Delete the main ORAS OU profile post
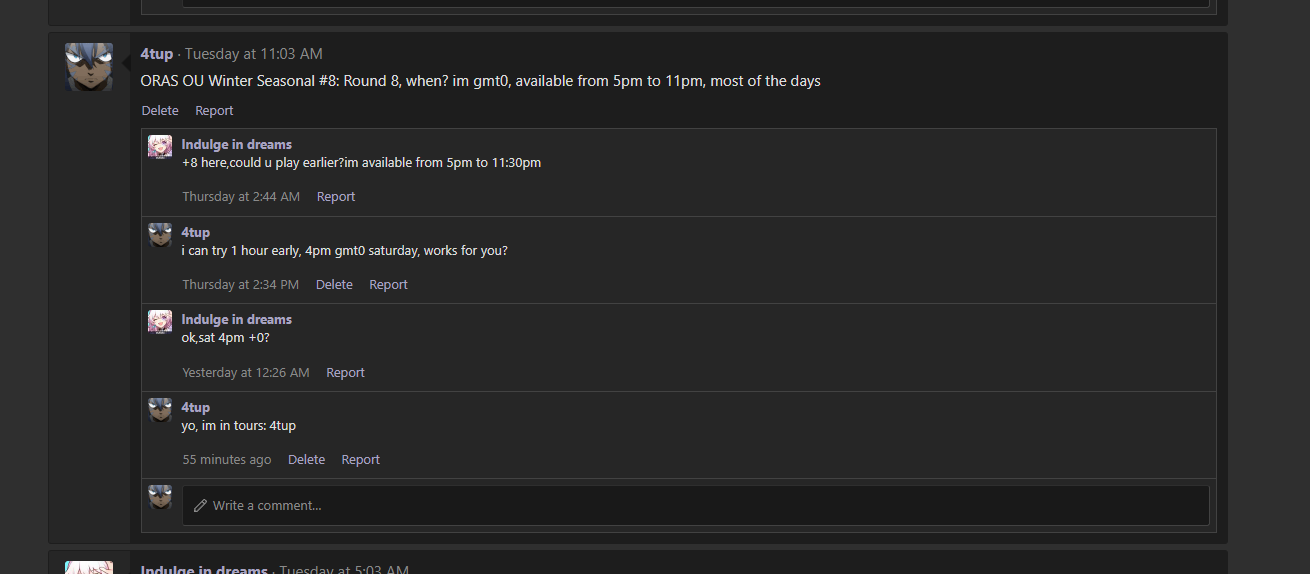 pos(160,111)
